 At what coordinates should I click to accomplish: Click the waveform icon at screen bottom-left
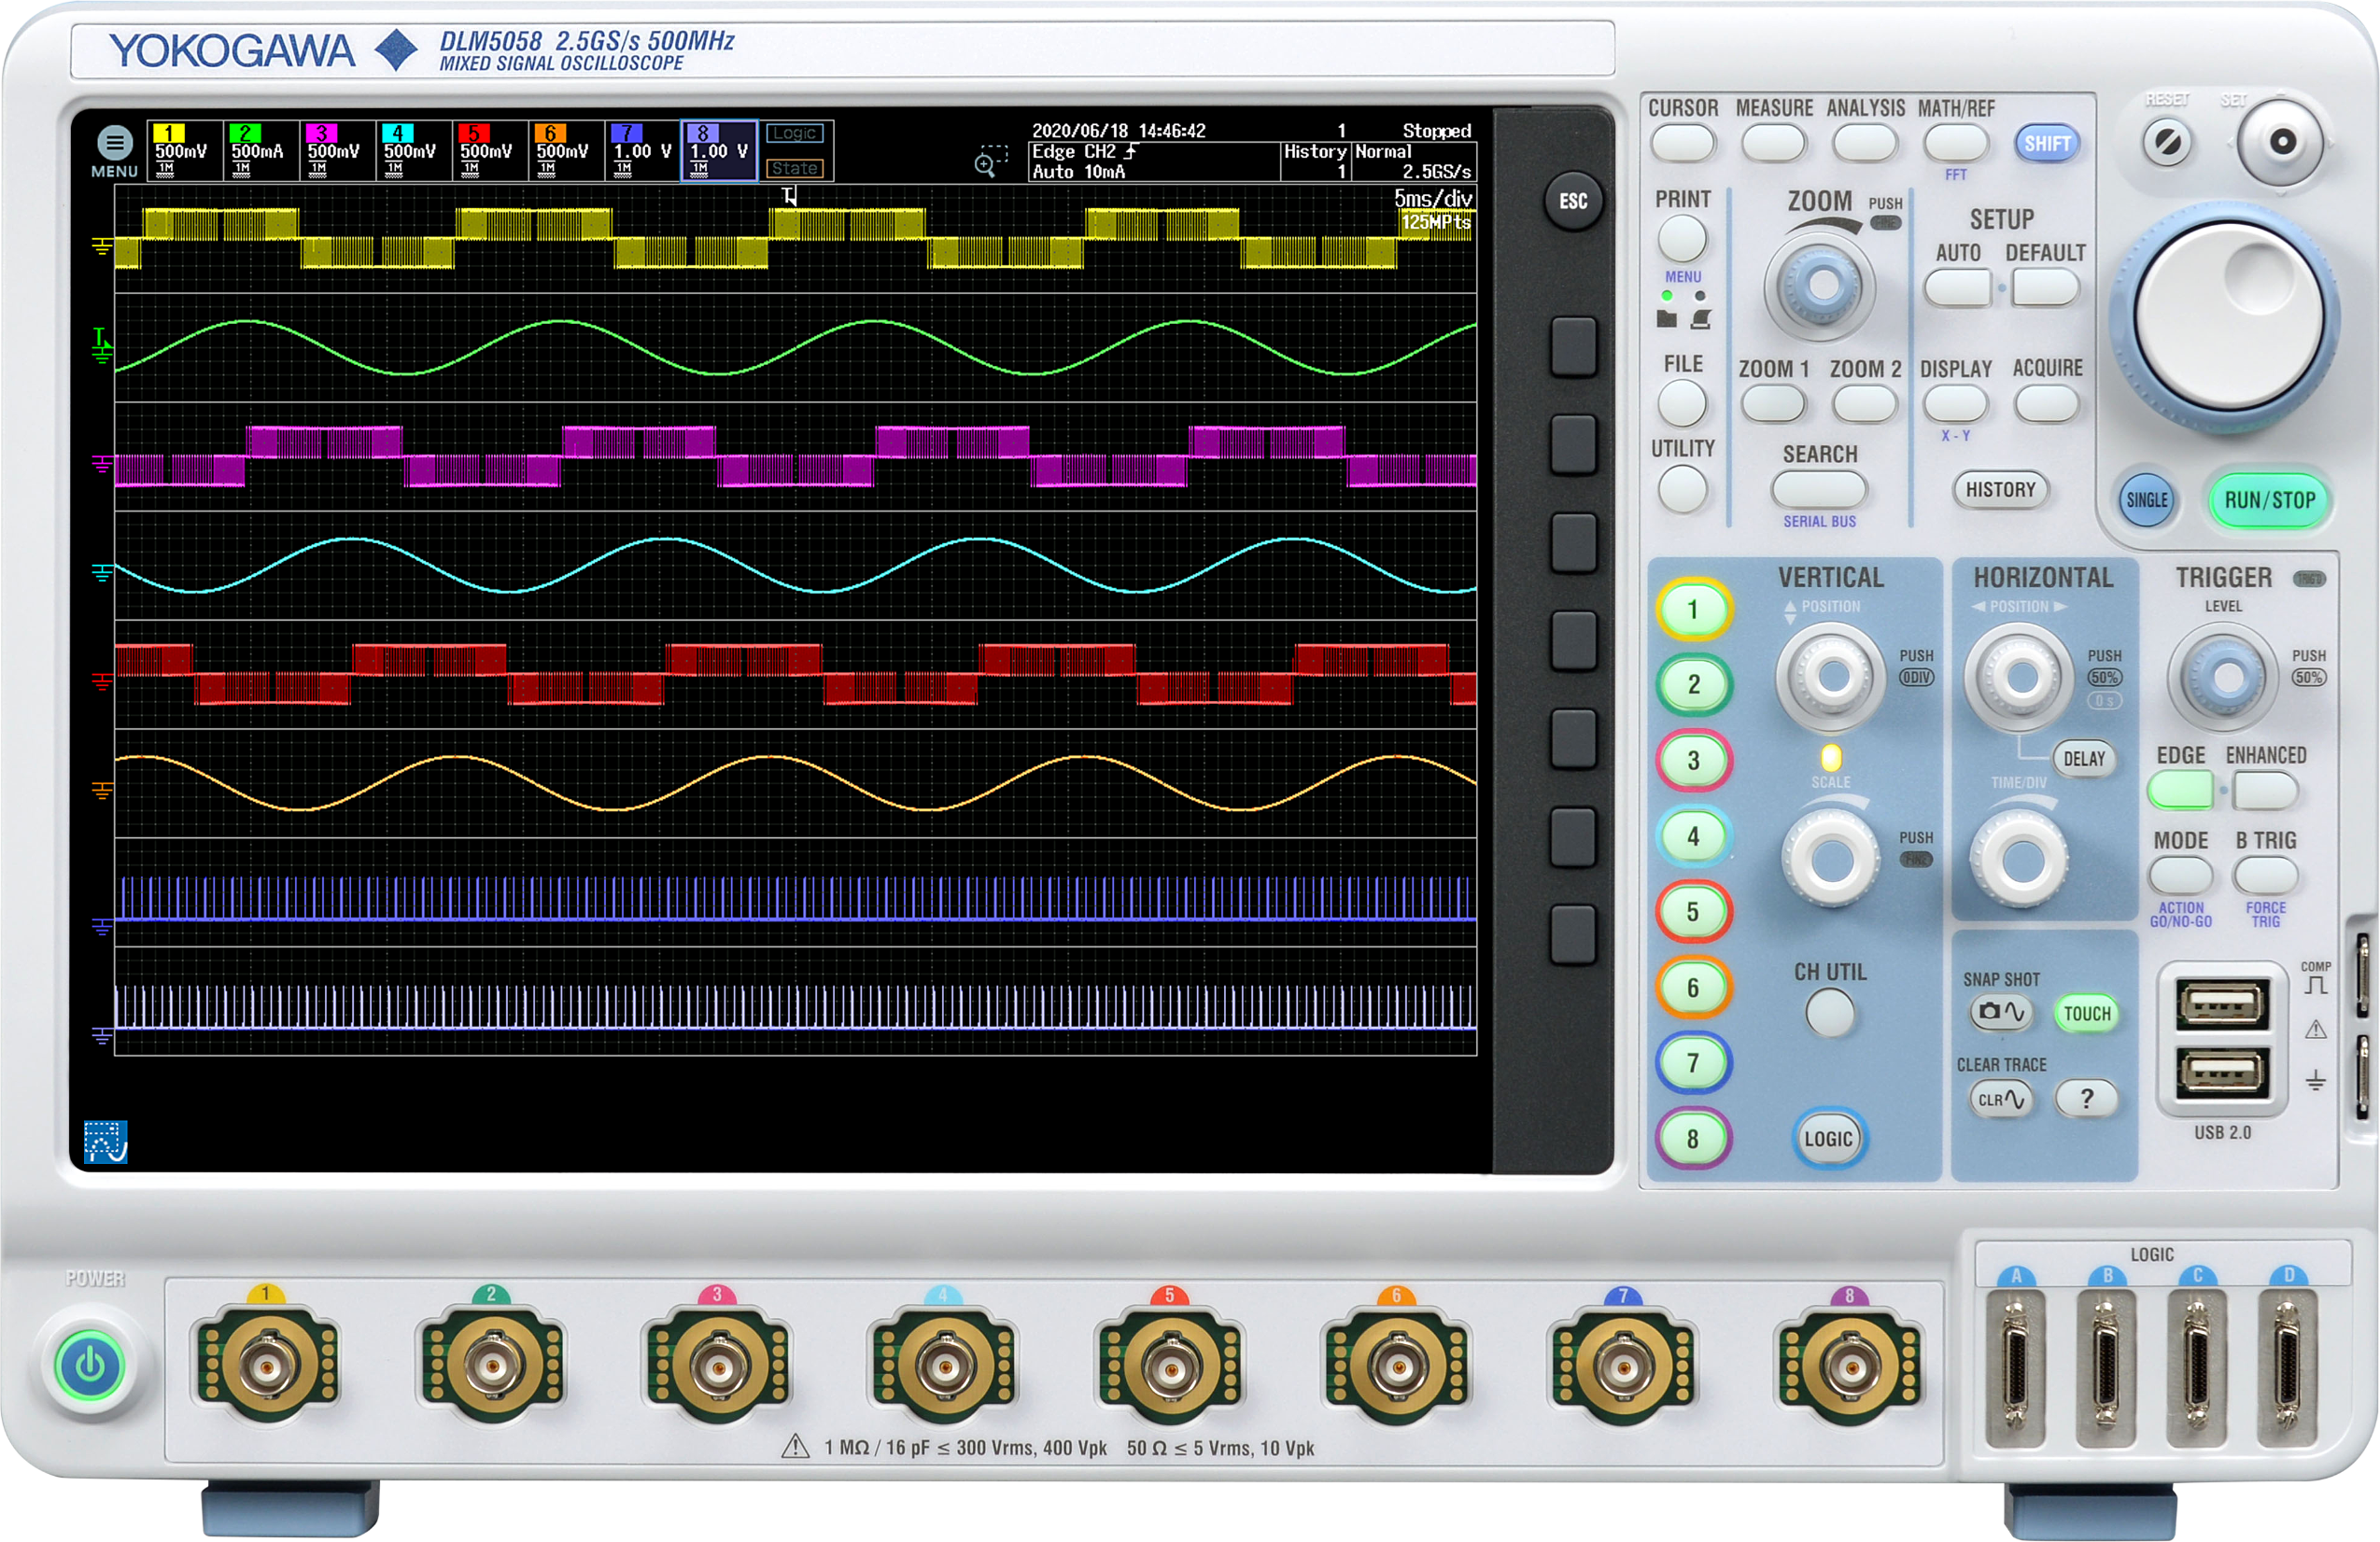click(106, 1141)
